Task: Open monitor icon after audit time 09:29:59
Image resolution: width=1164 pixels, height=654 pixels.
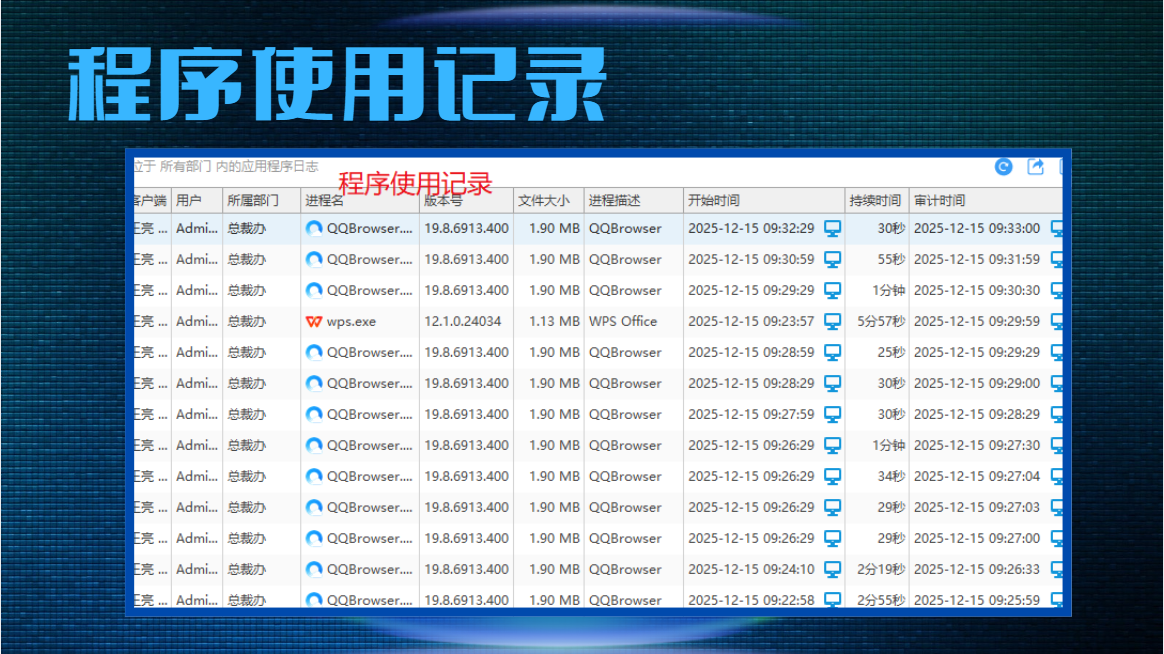Action: click(x=1057, y=321)
